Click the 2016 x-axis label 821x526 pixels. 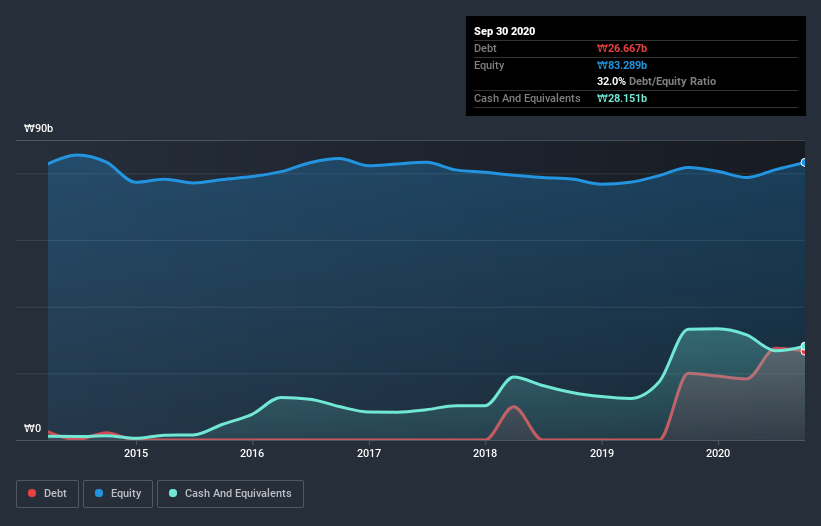(252, 453)
